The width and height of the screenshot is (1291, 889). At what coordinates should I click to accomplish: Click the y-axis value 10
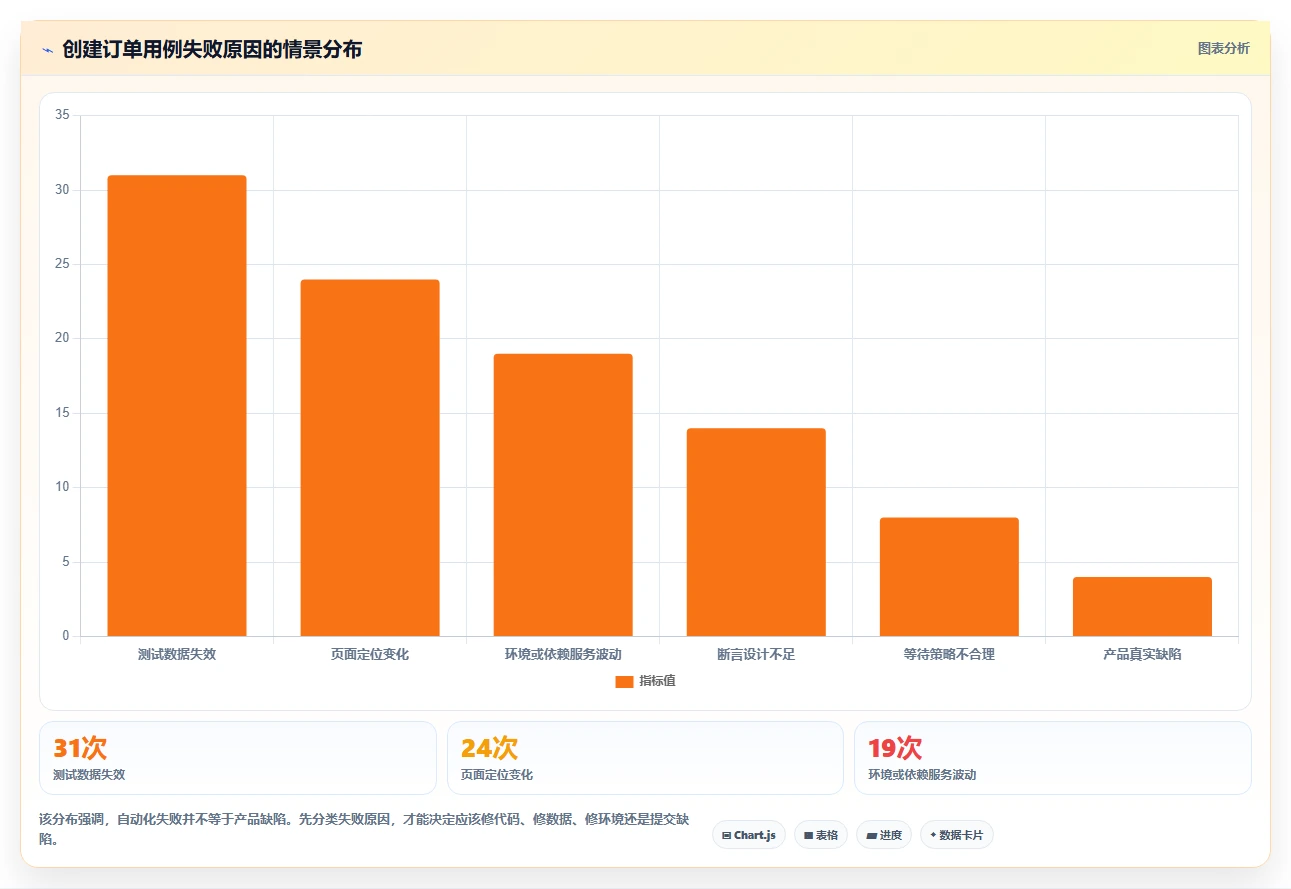pos(62,487)
